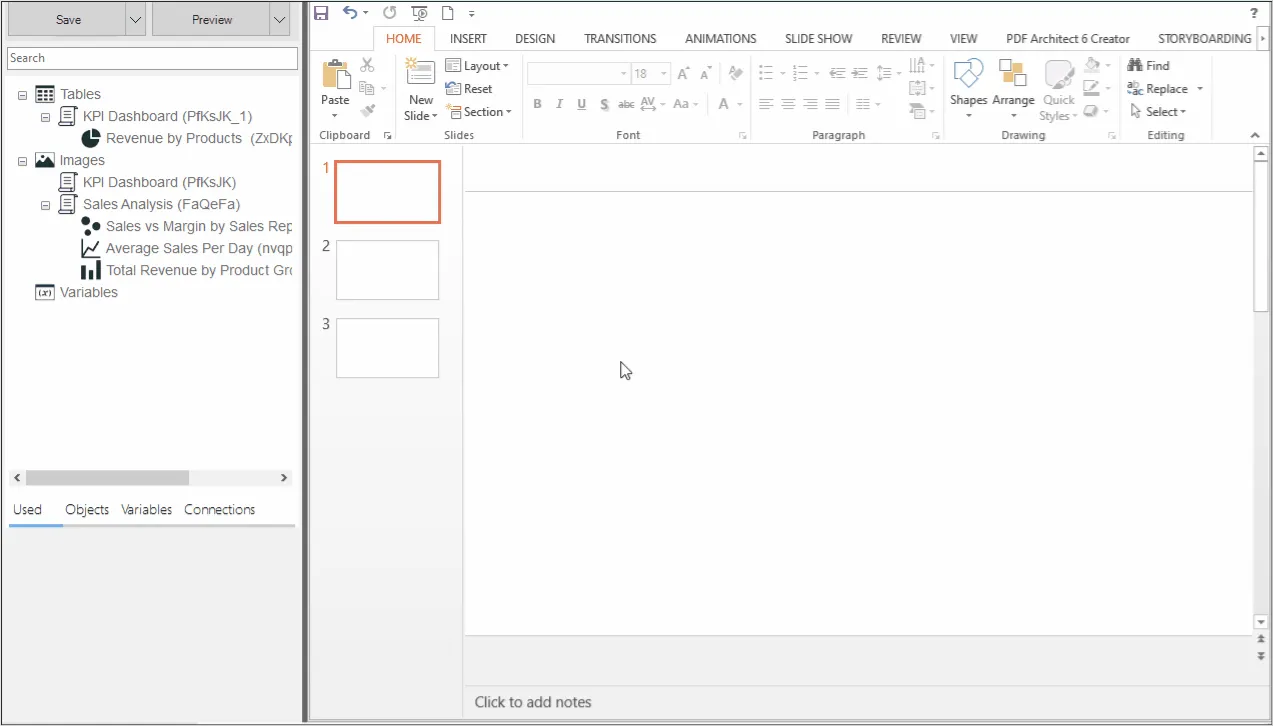Collapse the Tables tree node
The image size is (1273, 726).
point(22,95)
